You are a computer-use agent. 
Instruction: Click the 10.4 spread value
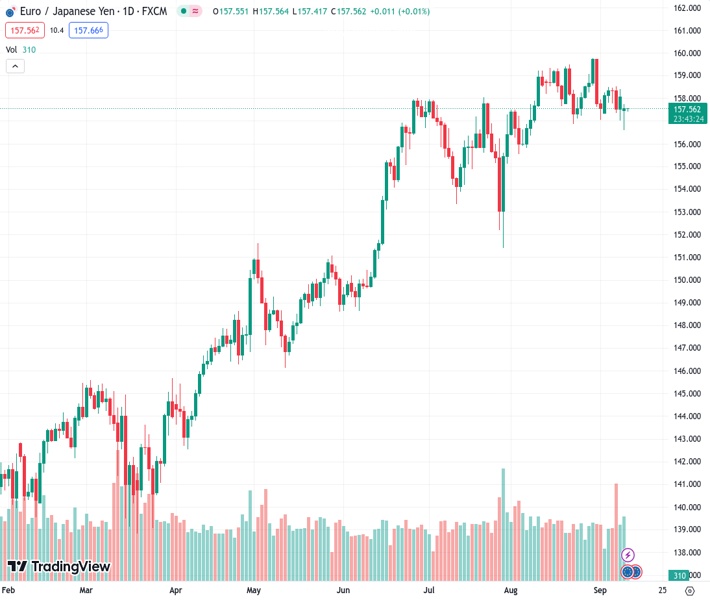56,30
